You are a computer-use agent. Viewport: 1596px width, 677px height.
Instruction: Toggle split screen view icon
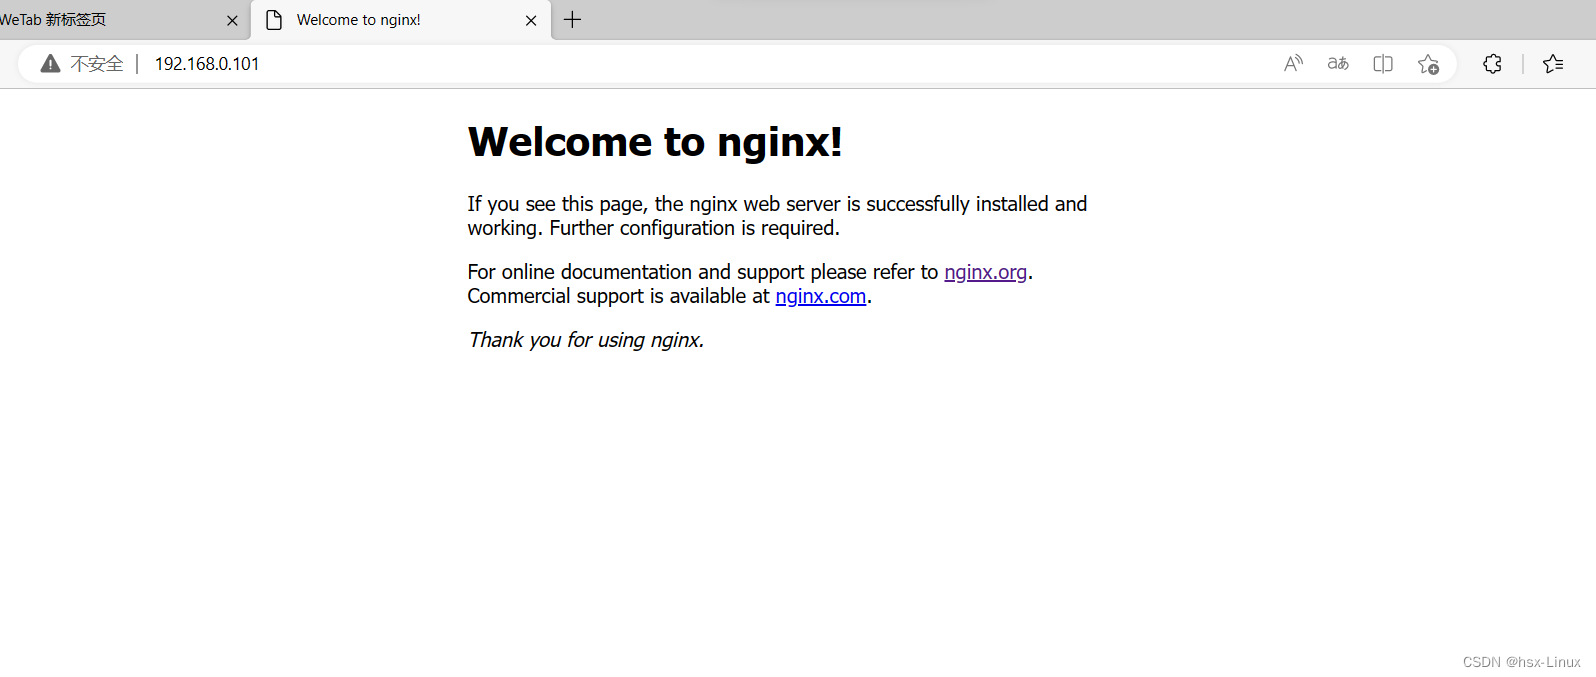[1383, 64]
